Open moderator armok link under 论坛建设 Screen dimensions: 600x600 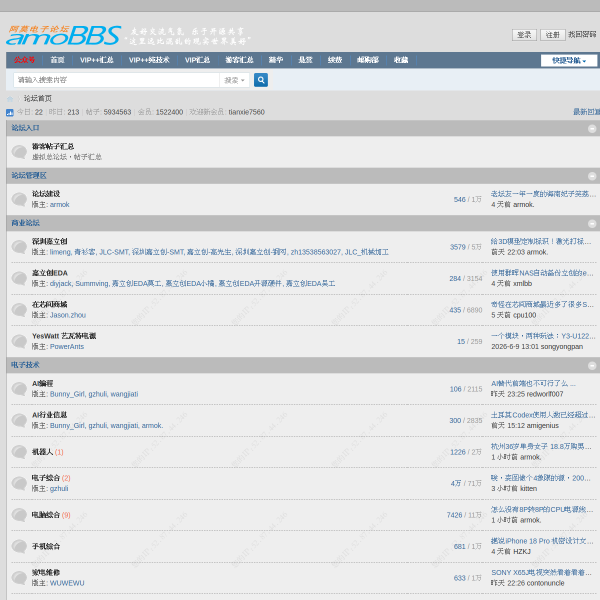[60, 205]
